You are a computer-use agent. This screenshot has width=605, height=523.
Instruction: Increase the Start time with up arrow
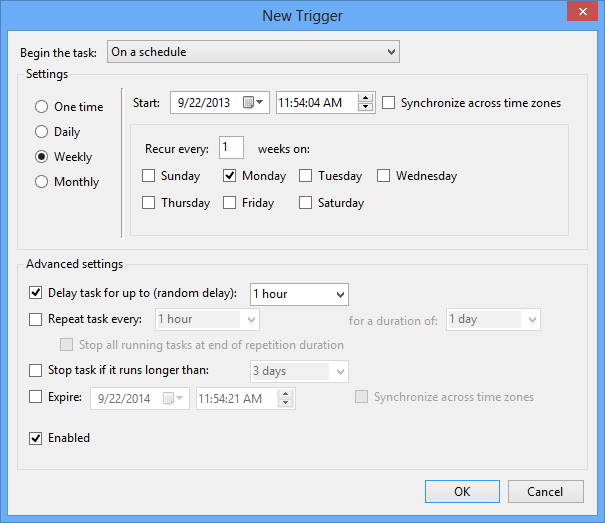coord(365,98)
